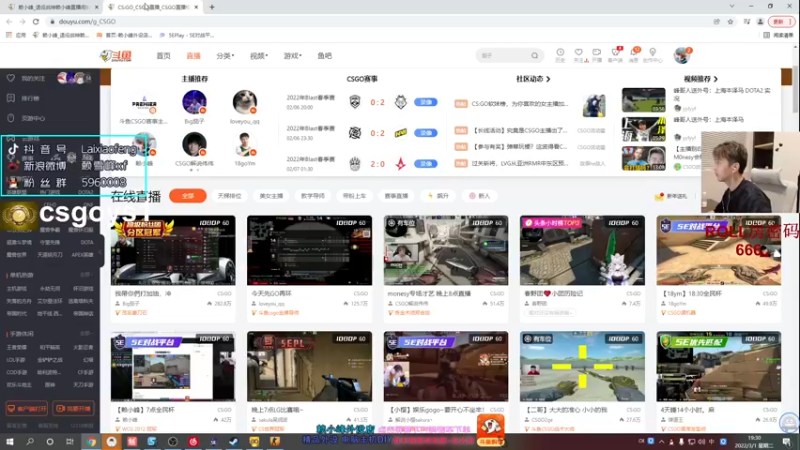This screenshot has width=800, height=450.
Task: Open 排行榜 ranking in left sidebar
Action: click(30, 98)
